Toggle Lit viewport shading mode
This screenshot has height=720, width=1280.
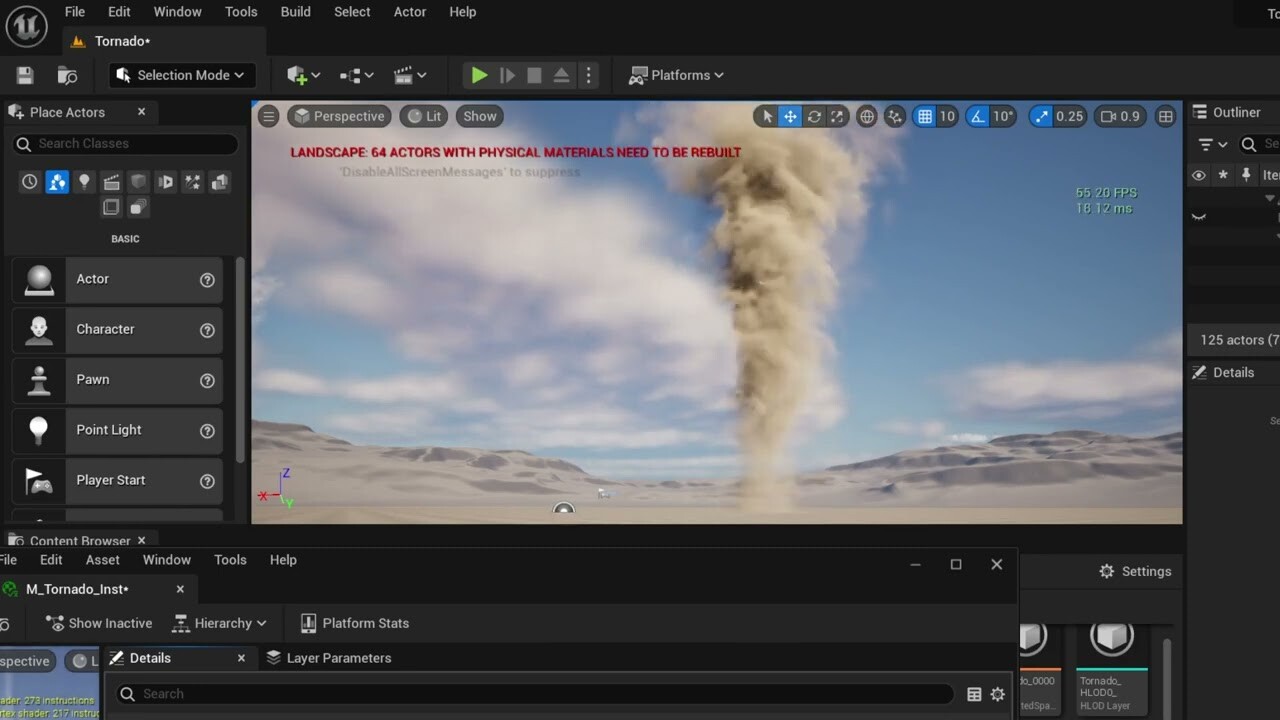point(423,116)
